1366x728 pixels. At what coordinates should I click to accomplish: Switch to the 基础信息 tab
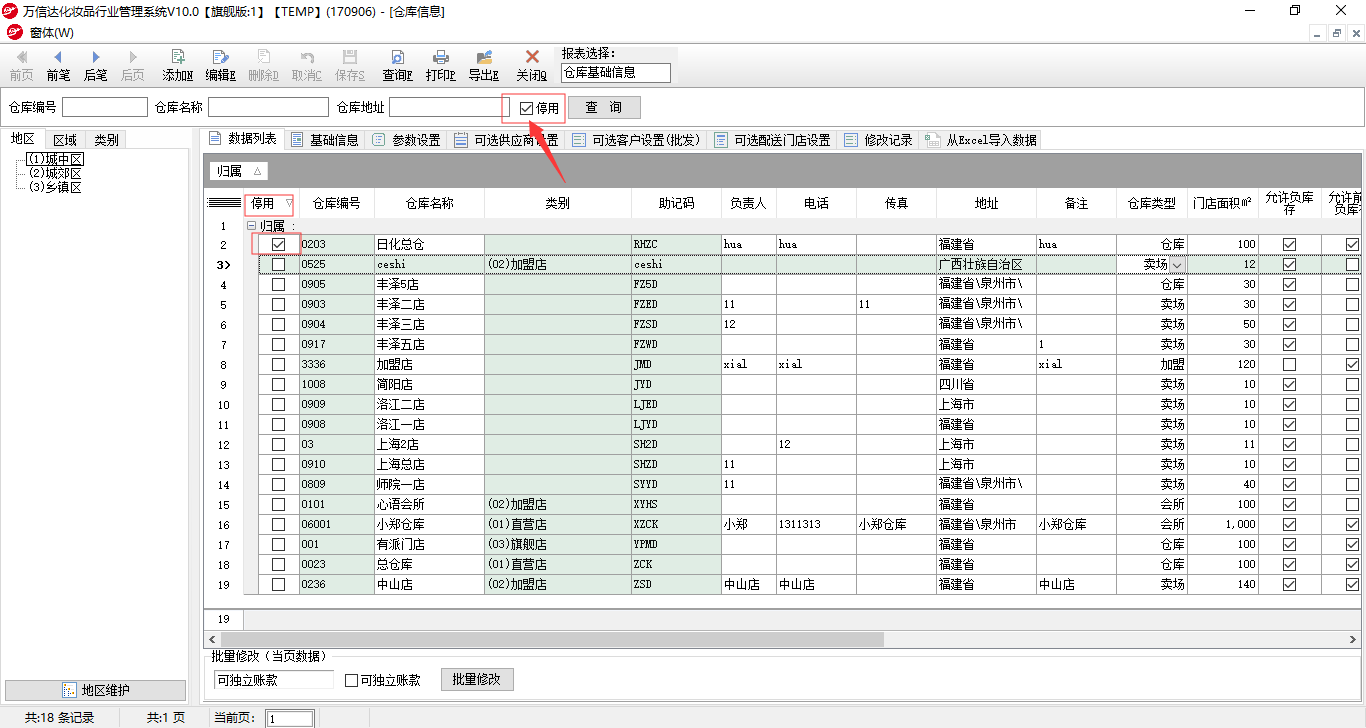325,140
